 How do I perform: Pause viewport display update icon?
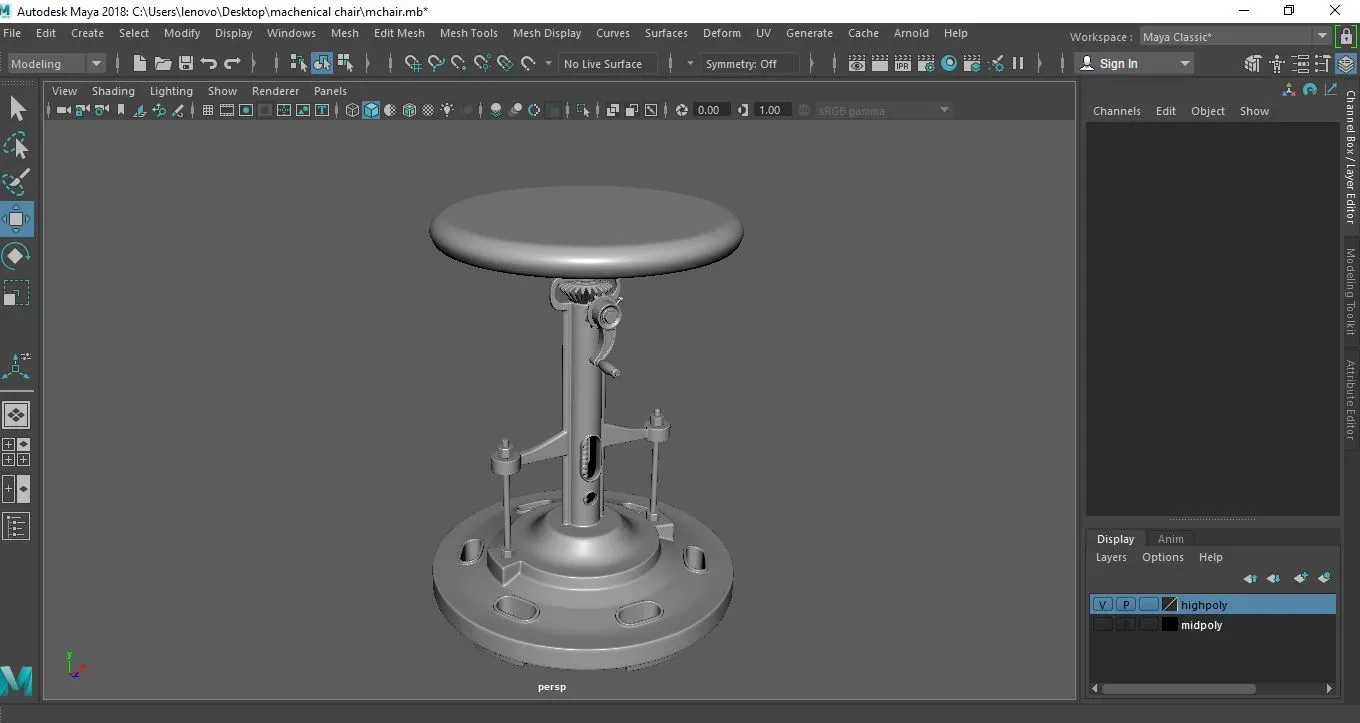coord(1018,63)
